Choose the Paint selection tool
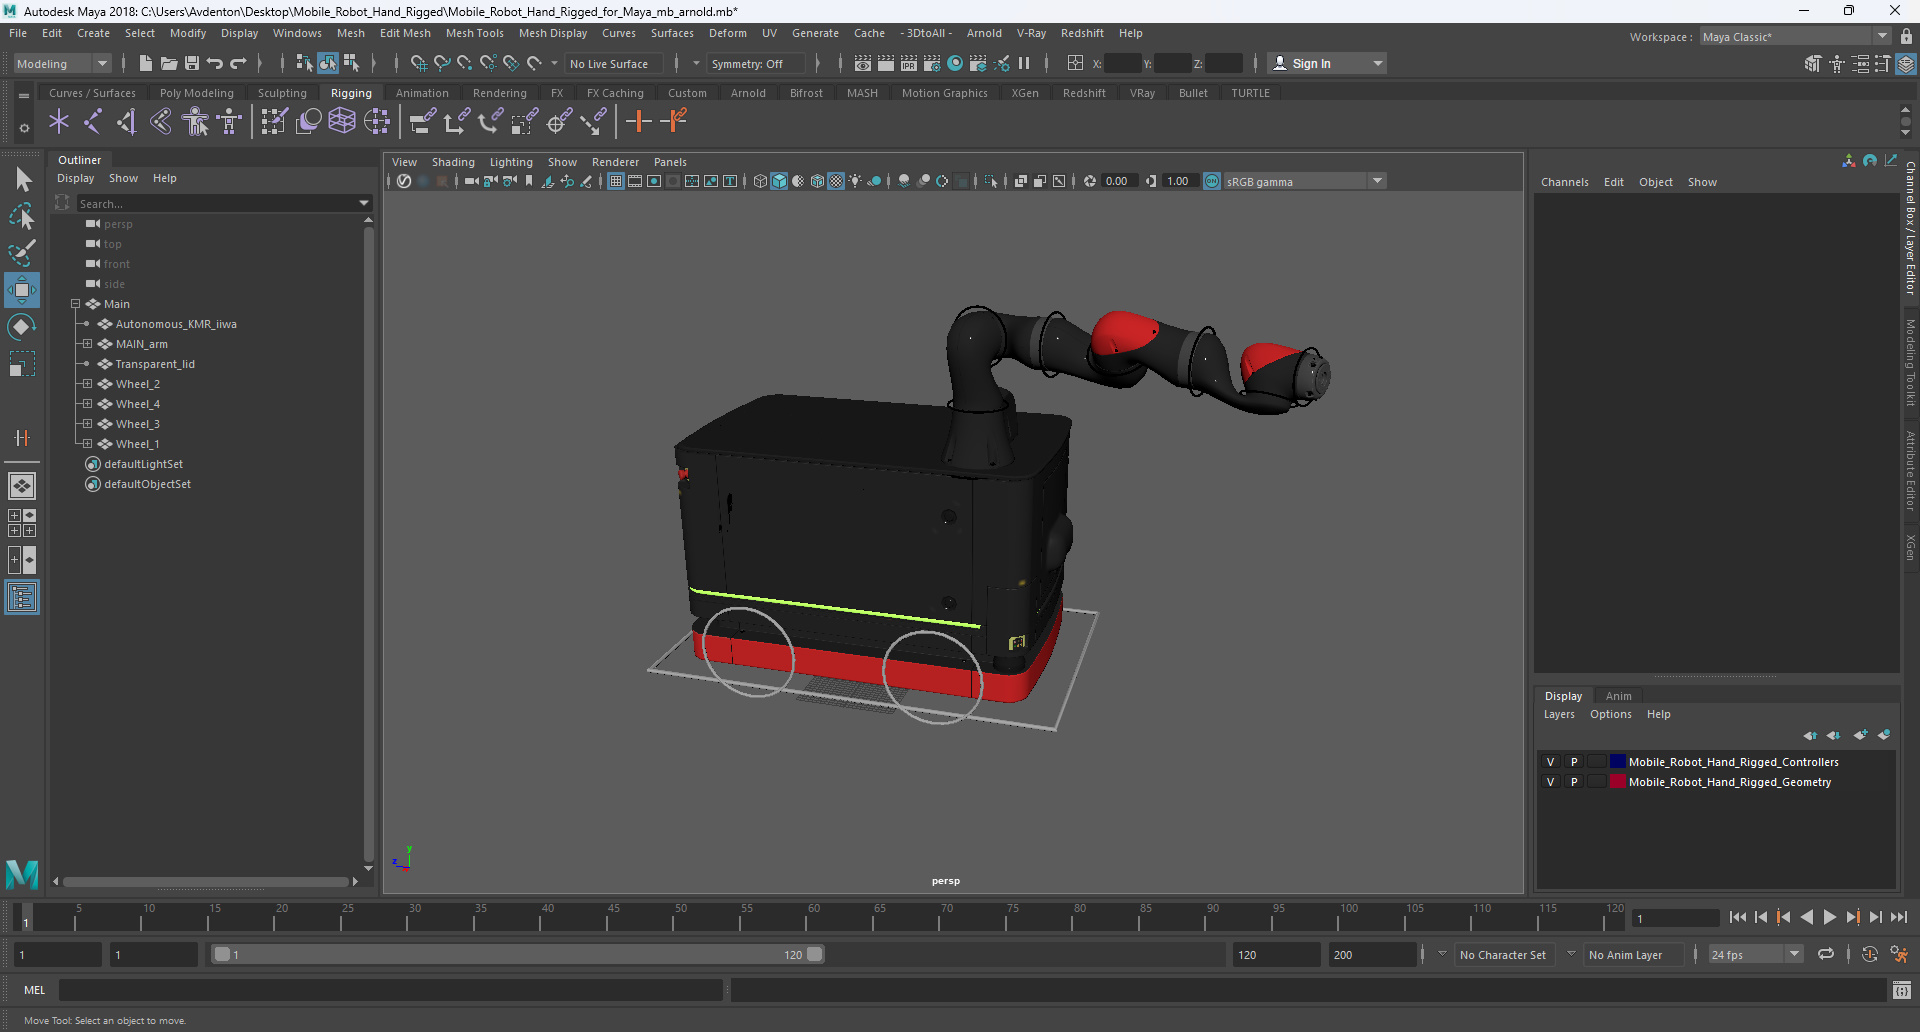 tap(22, 252)
